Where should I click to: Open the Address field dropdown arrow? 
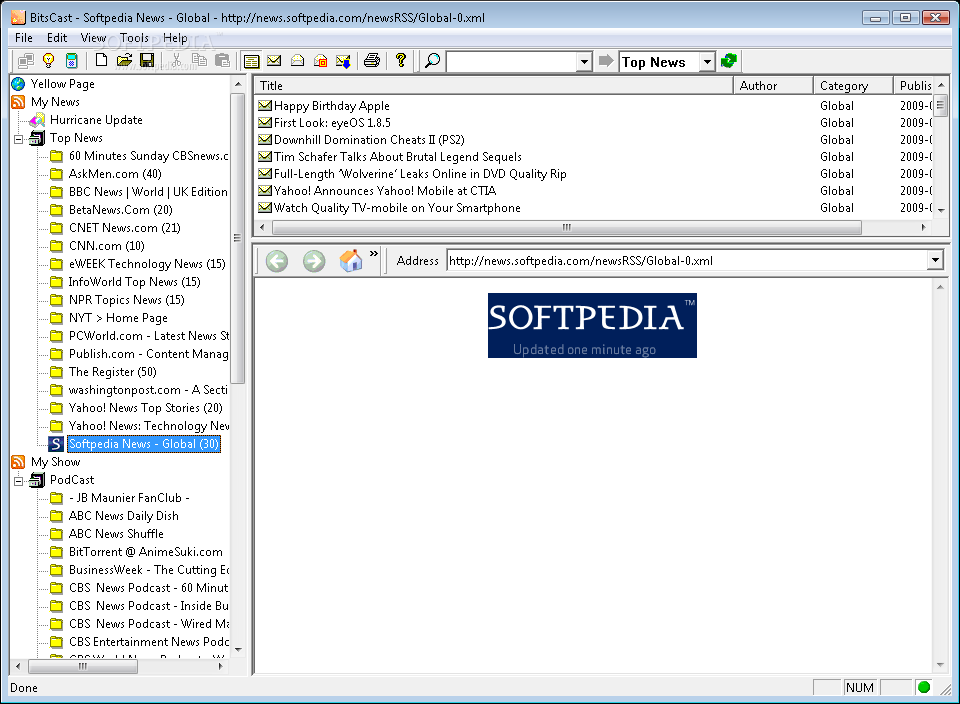[936, 260]
